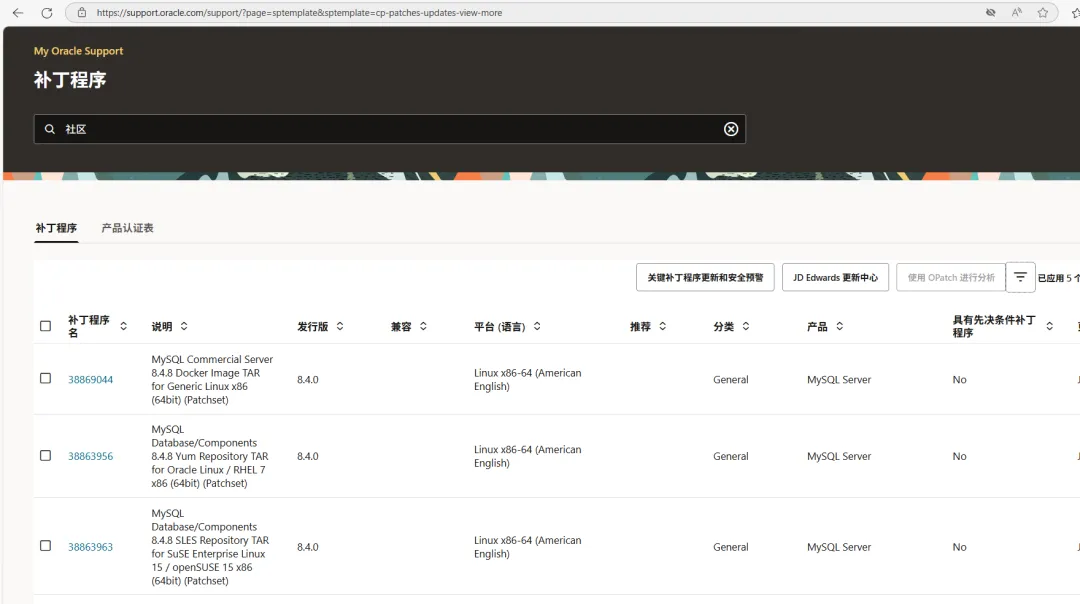This screenshot has height=604, width=1080.
Task: Click General category in row 38869044
Action: coord(731,379)
